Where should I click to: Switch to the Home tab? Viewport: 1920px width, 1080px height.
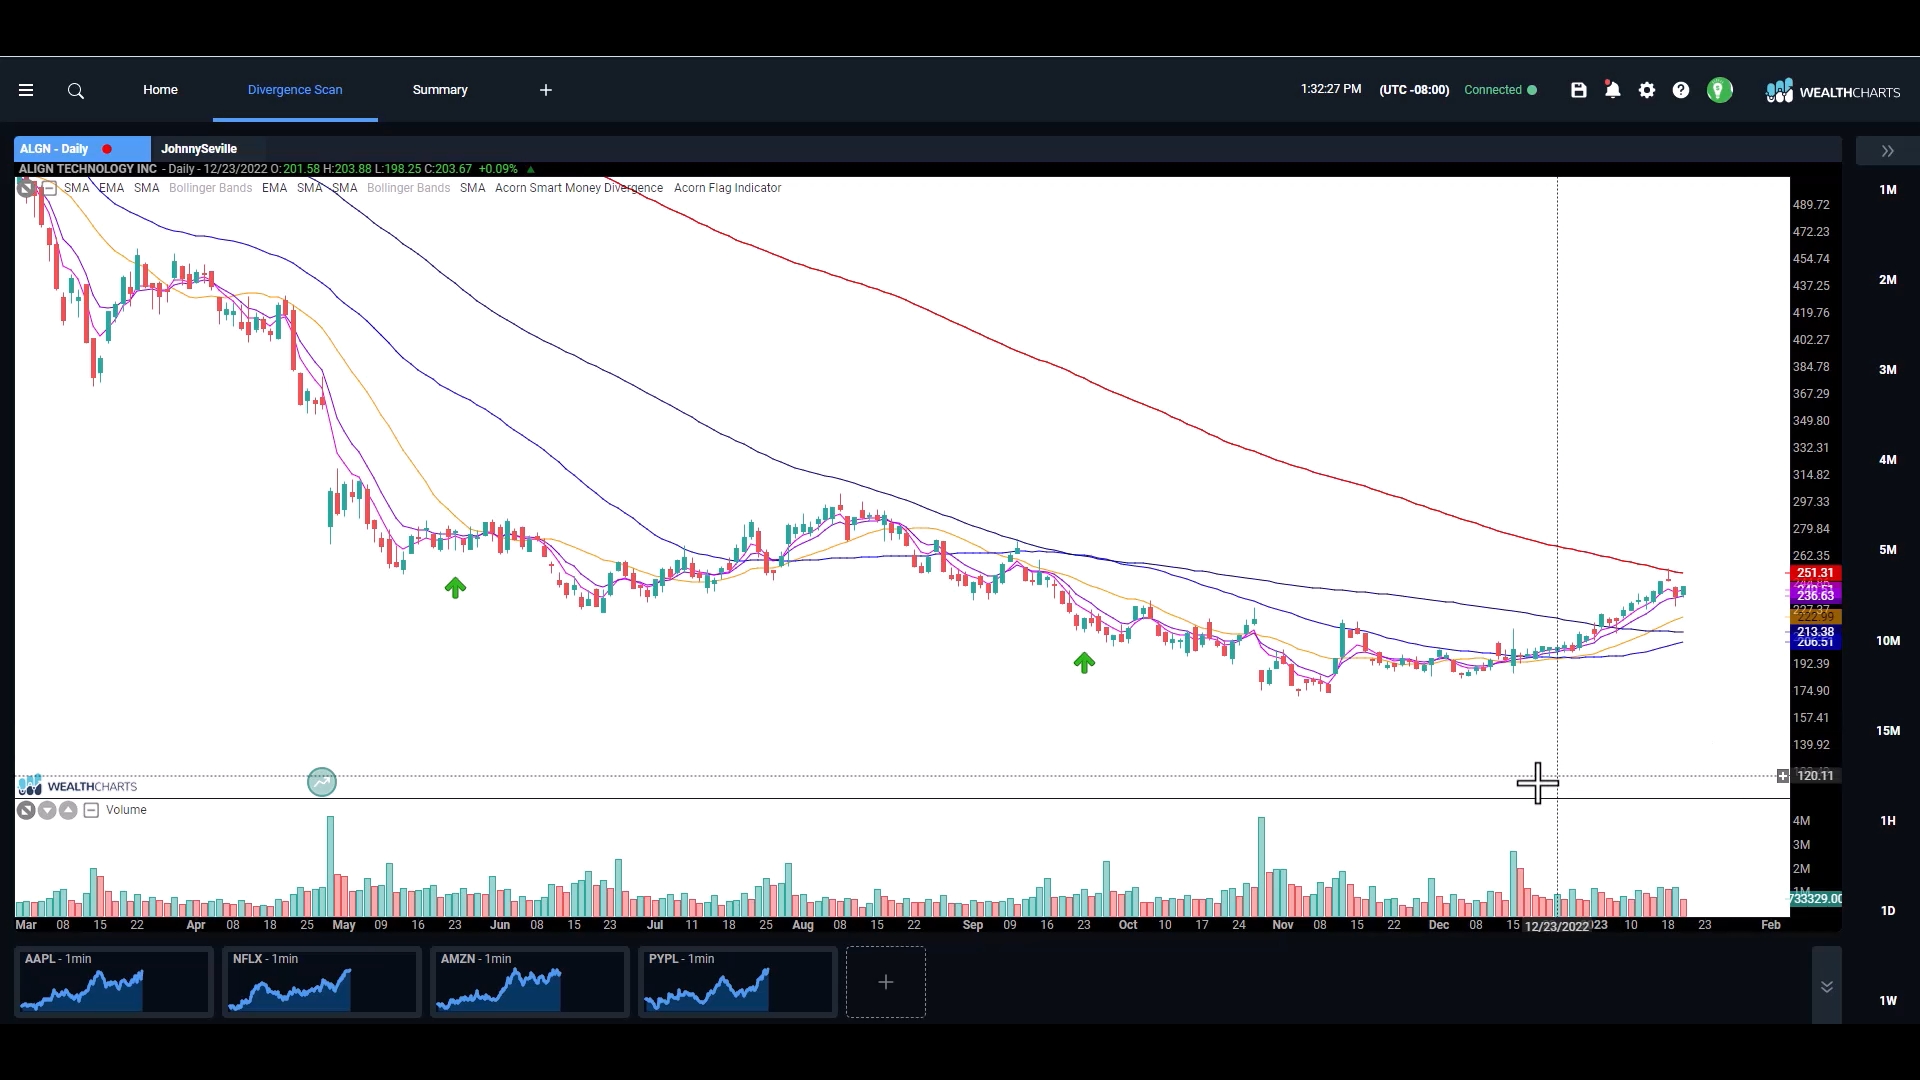[160, 90]
